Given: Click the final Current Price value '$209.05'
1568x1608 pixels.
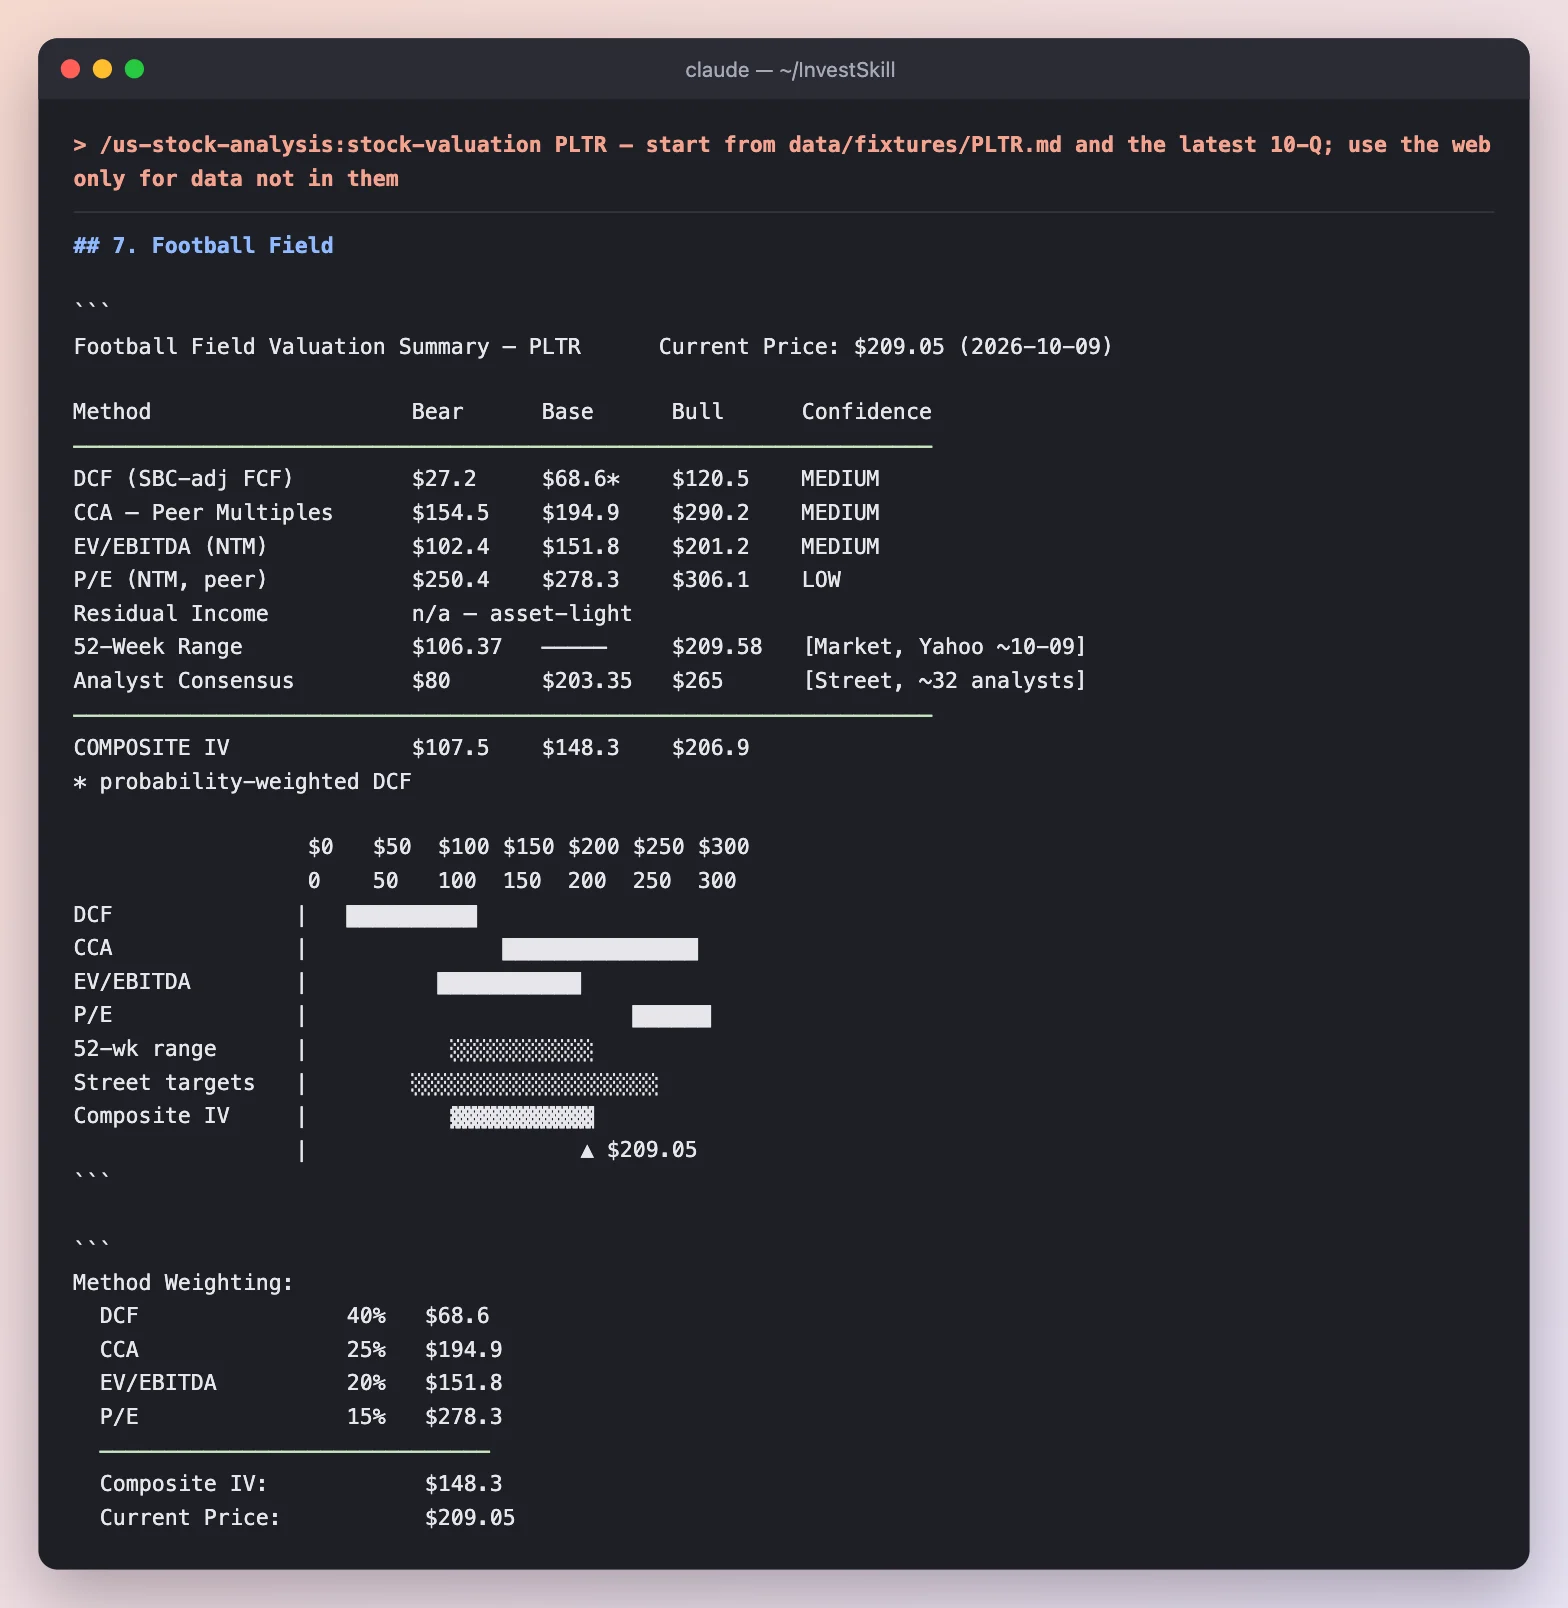Looking at the screenshot, I should 470,1518.
